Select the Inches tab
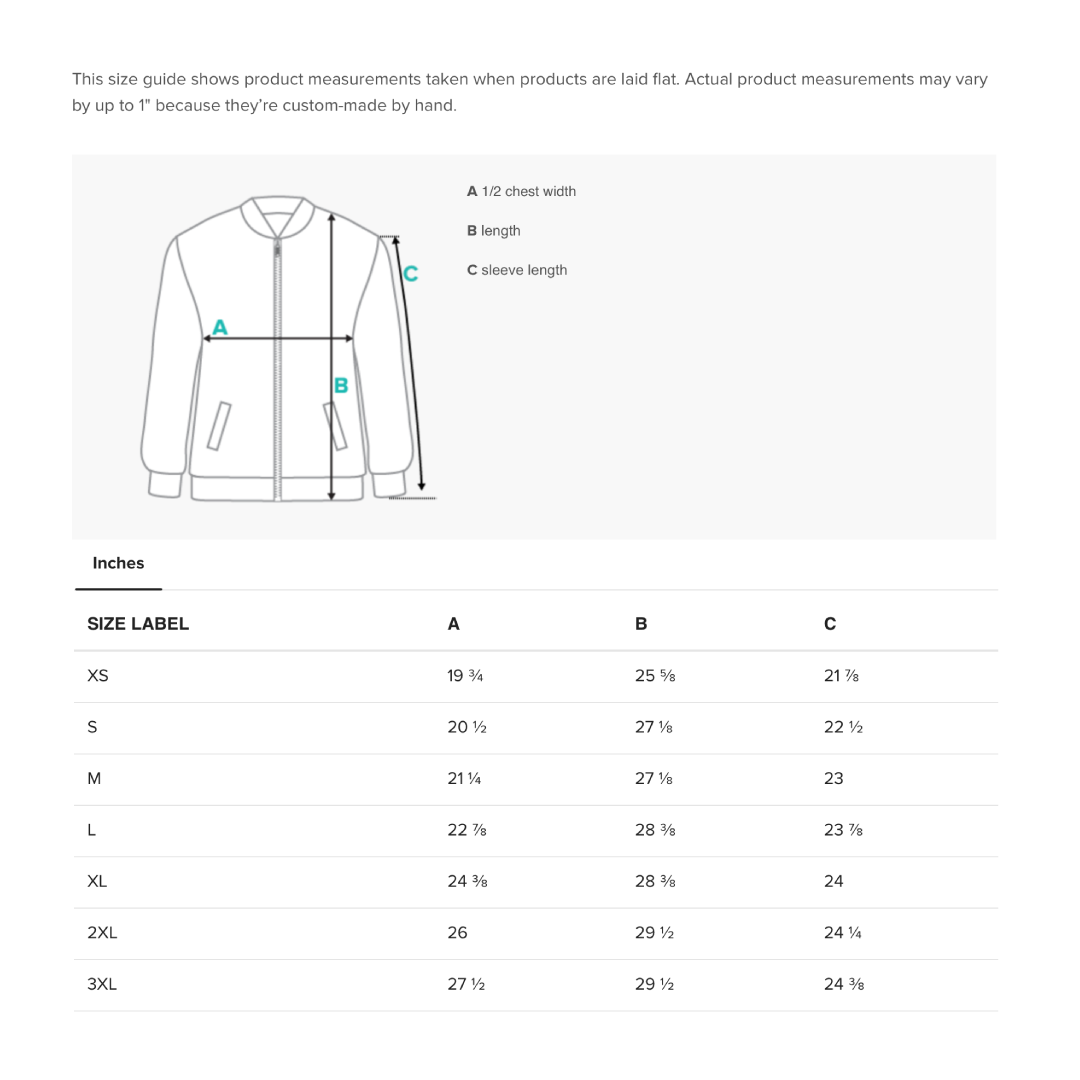The height and width of the screenshot is (1080, 1080). 118,563
